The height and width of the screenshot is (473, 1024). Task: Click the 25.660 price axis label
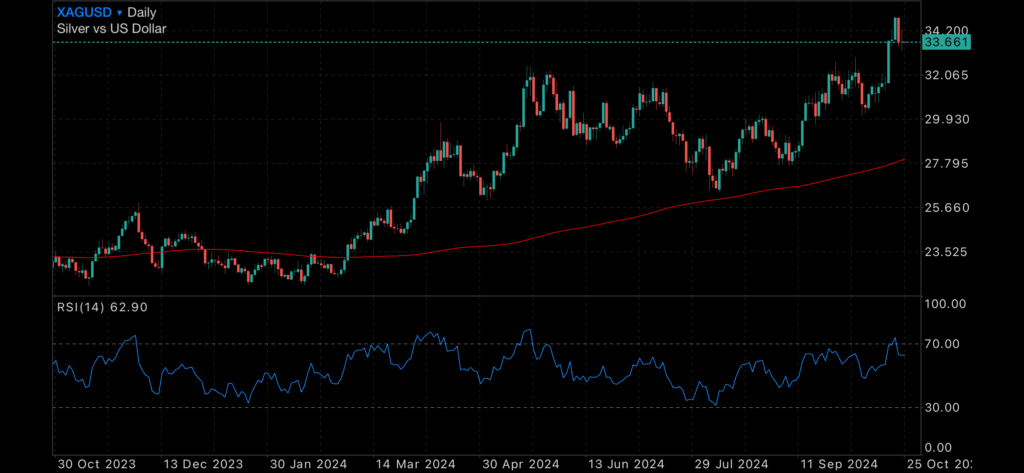pos(946,207)
